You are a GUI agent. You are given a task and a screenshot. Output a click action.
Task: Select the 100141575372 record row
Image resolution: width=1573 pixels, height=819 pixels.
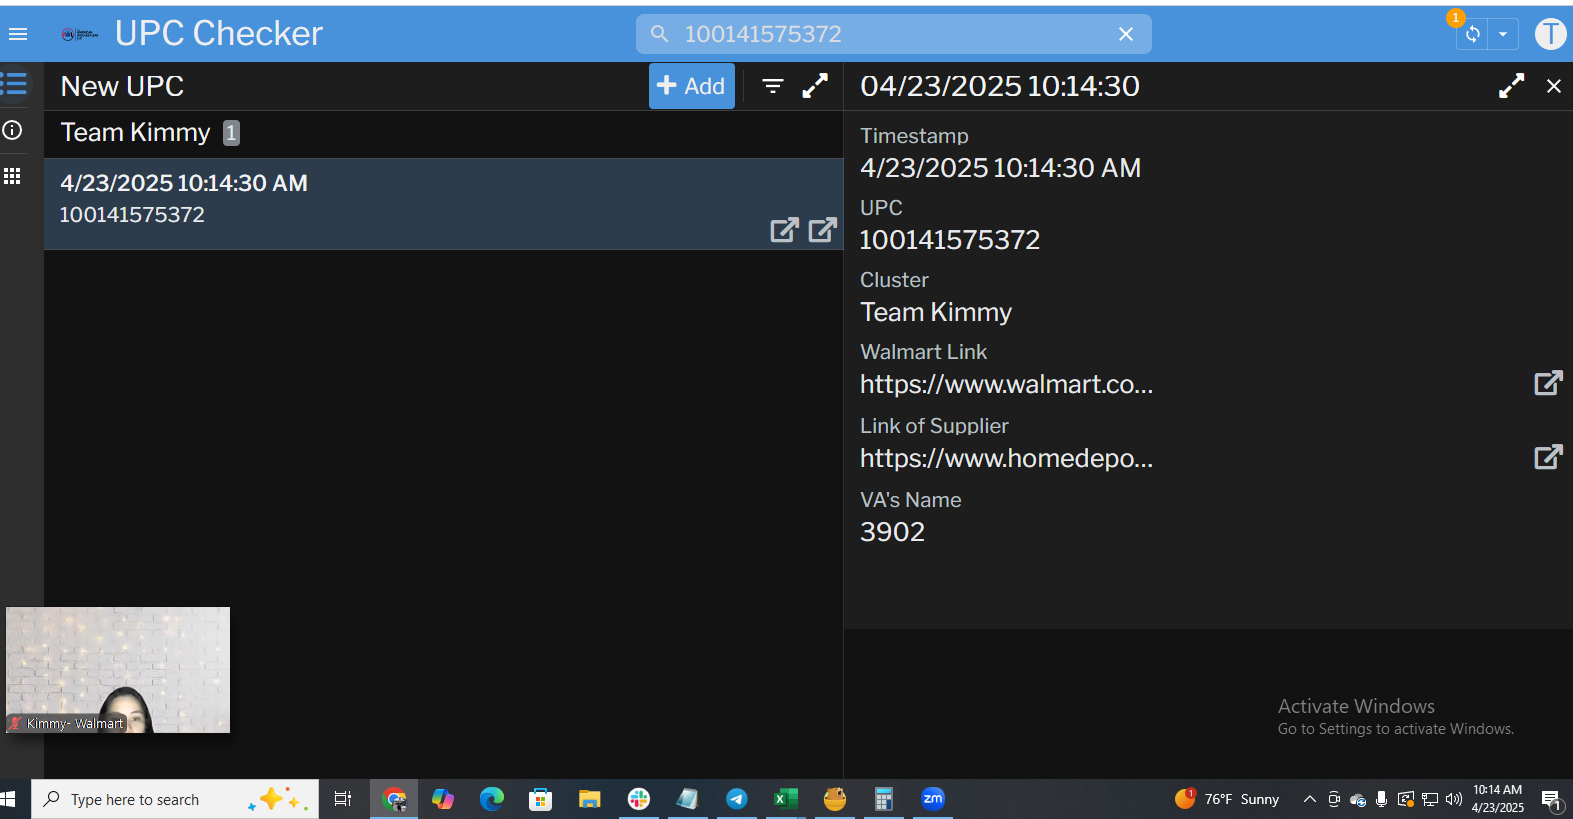(x=400, y=200)
